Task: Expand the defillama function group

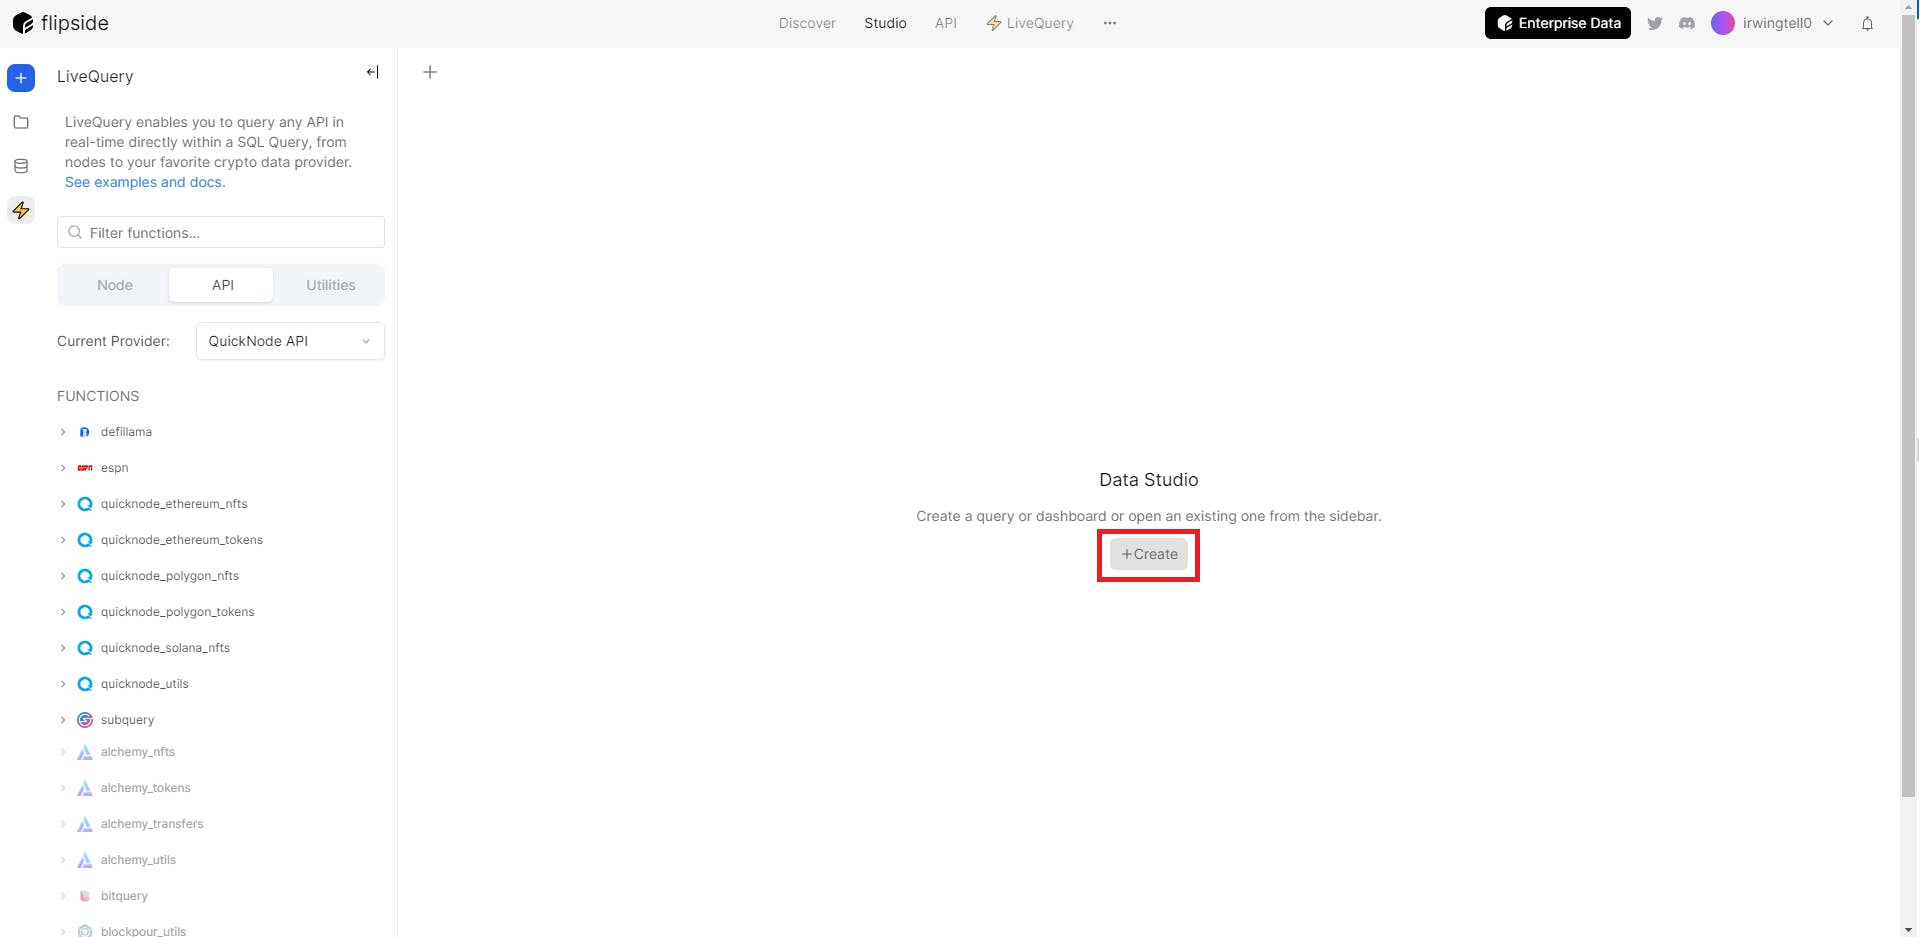Action: pyautogui.click(x=63, y=432)
